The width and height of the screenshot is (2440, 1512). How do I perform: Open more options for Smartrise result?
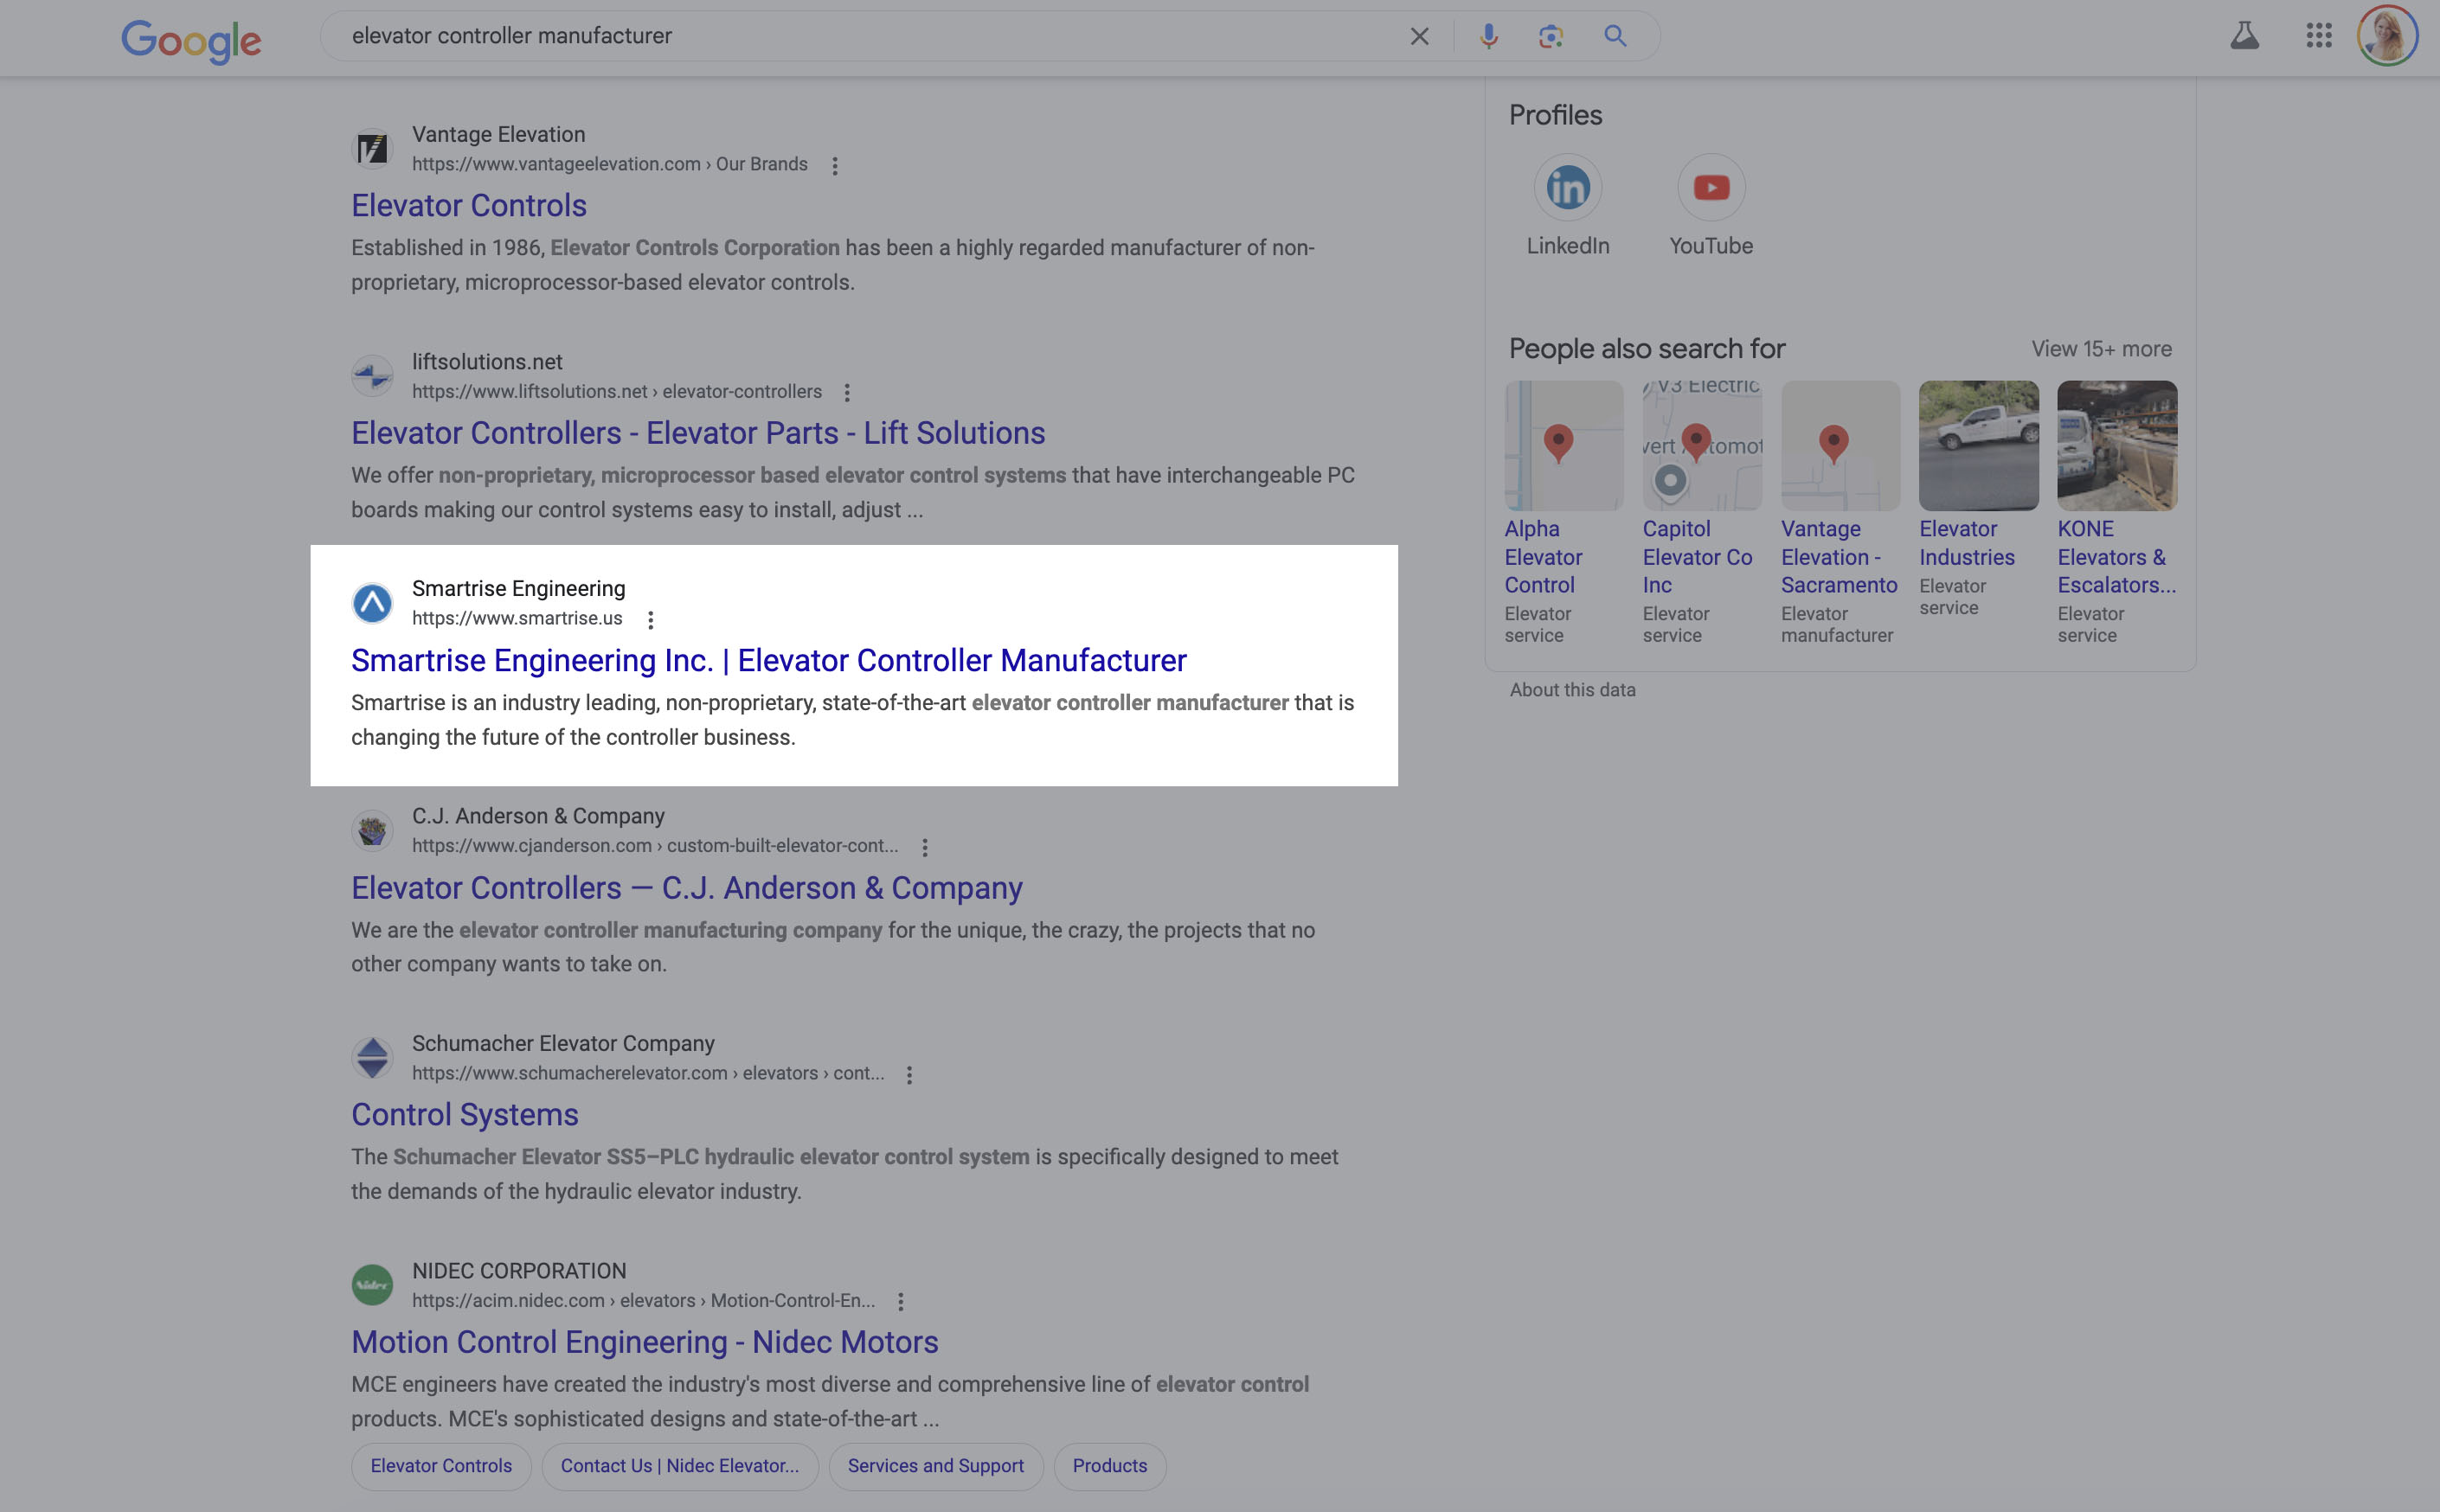650,620
